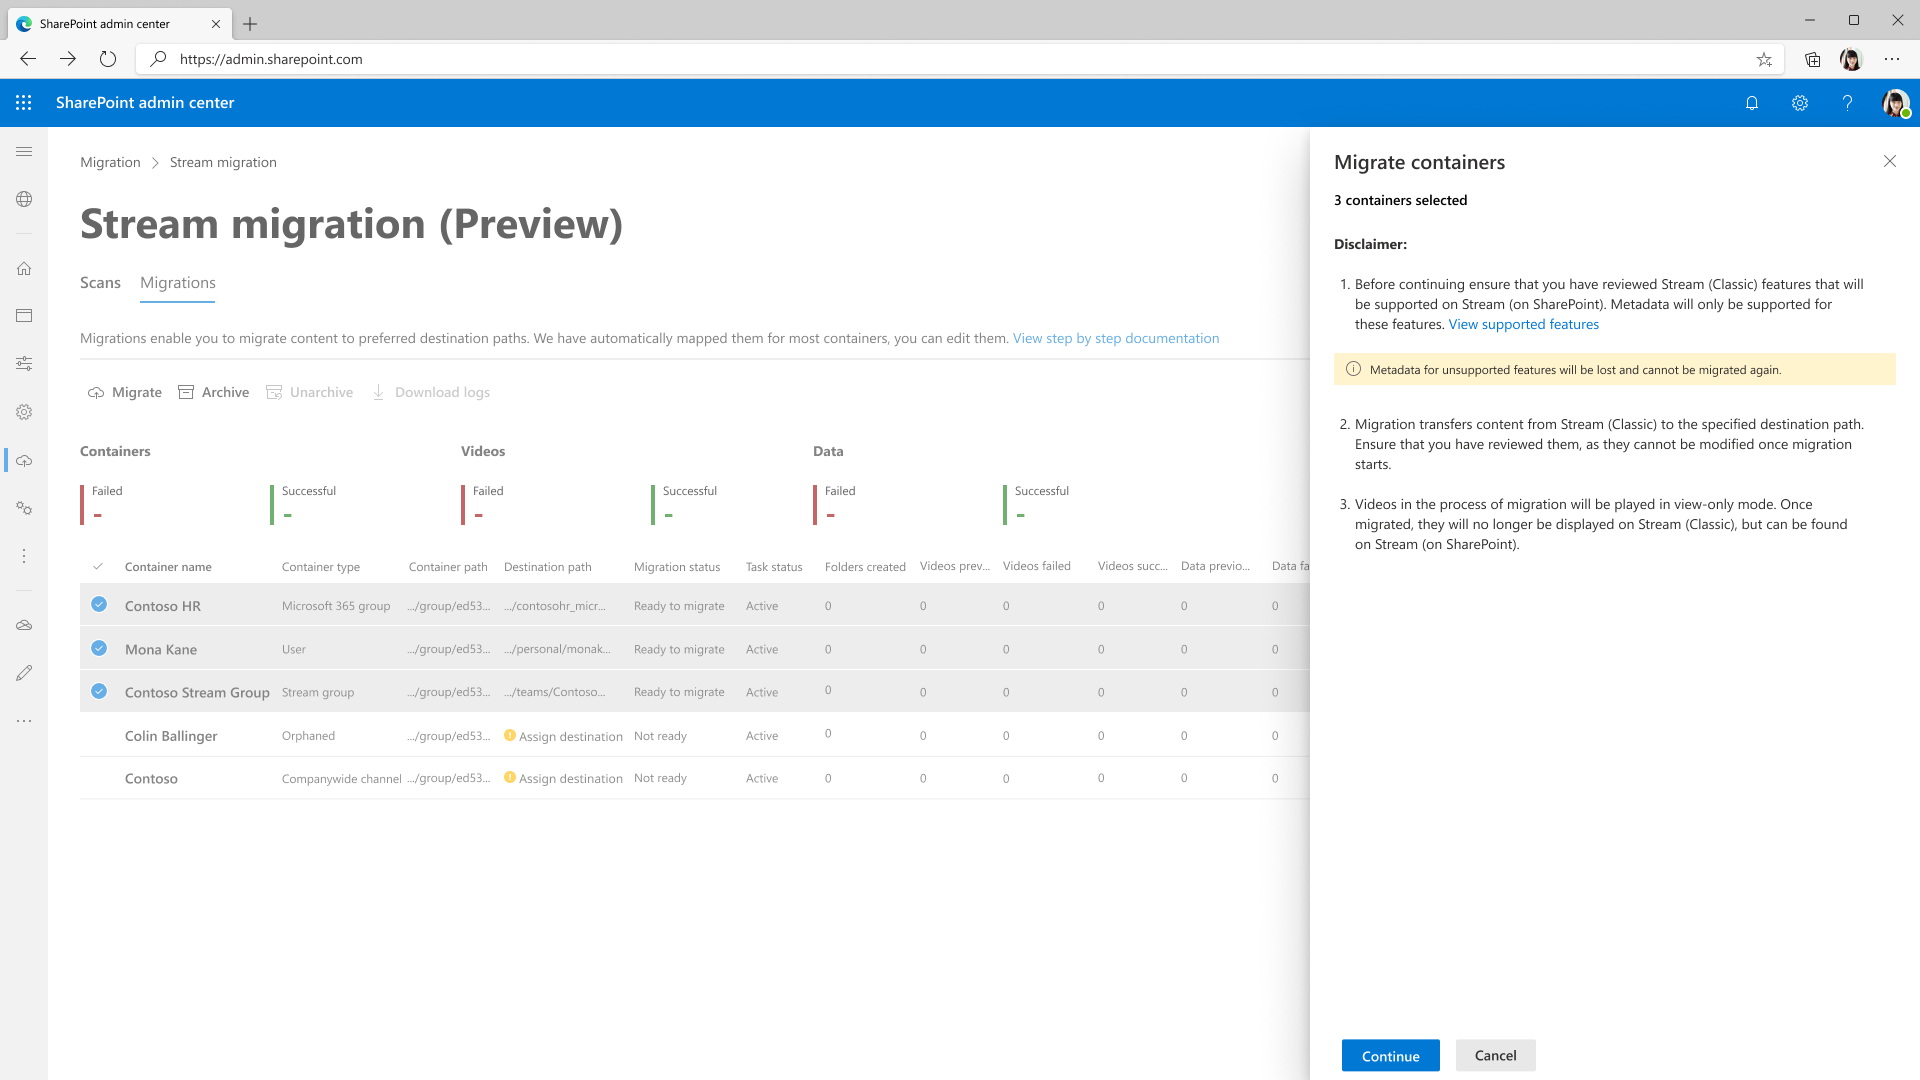Open View supported features link
The width and height of the screenshot is (1920, 1080).
(1523, 323)
